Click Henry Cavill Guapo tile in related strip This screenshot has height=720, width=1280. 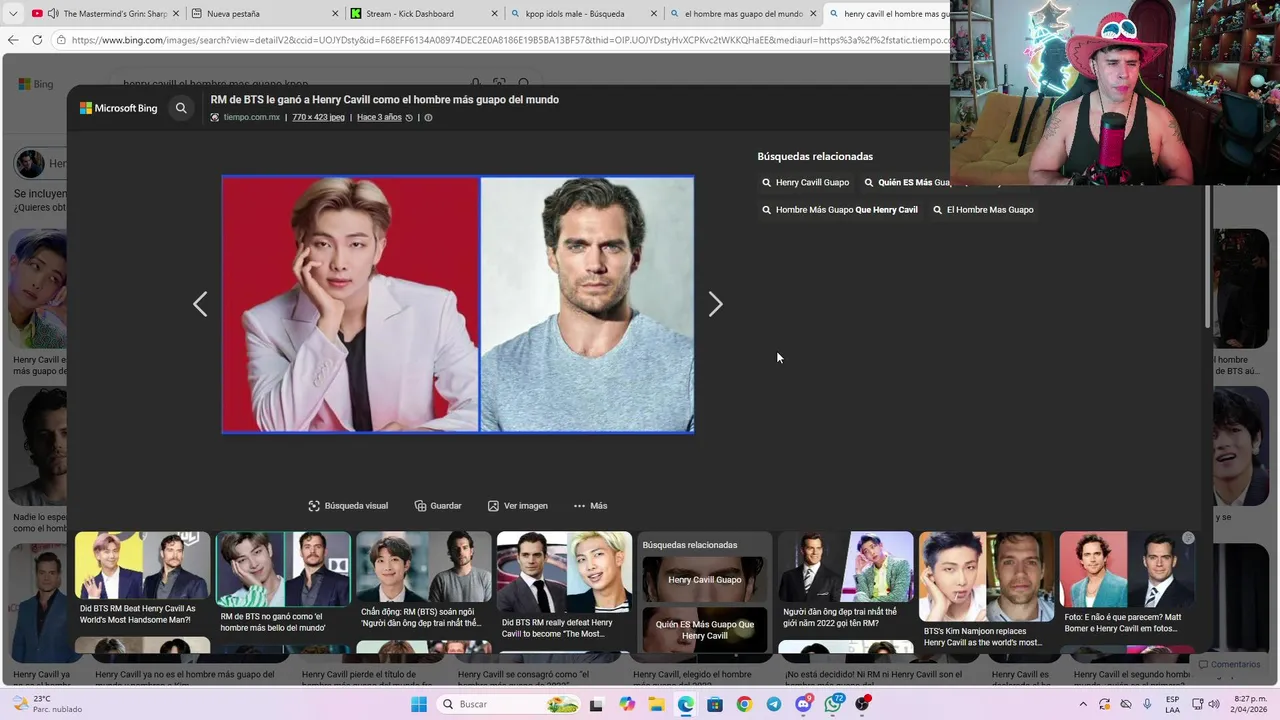pos(705,579)
